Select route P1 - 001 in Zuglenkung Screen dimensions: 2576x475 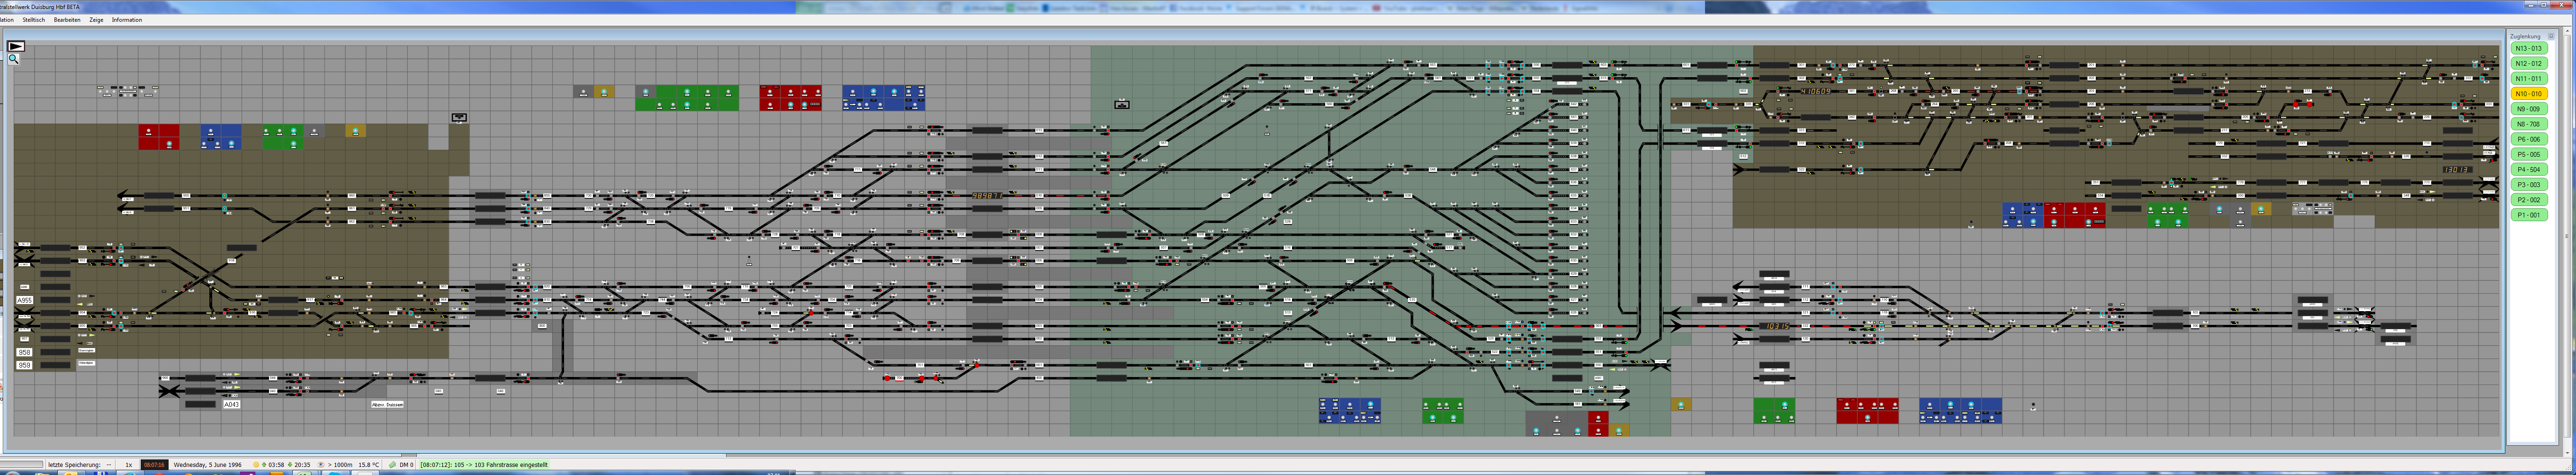2529,215
